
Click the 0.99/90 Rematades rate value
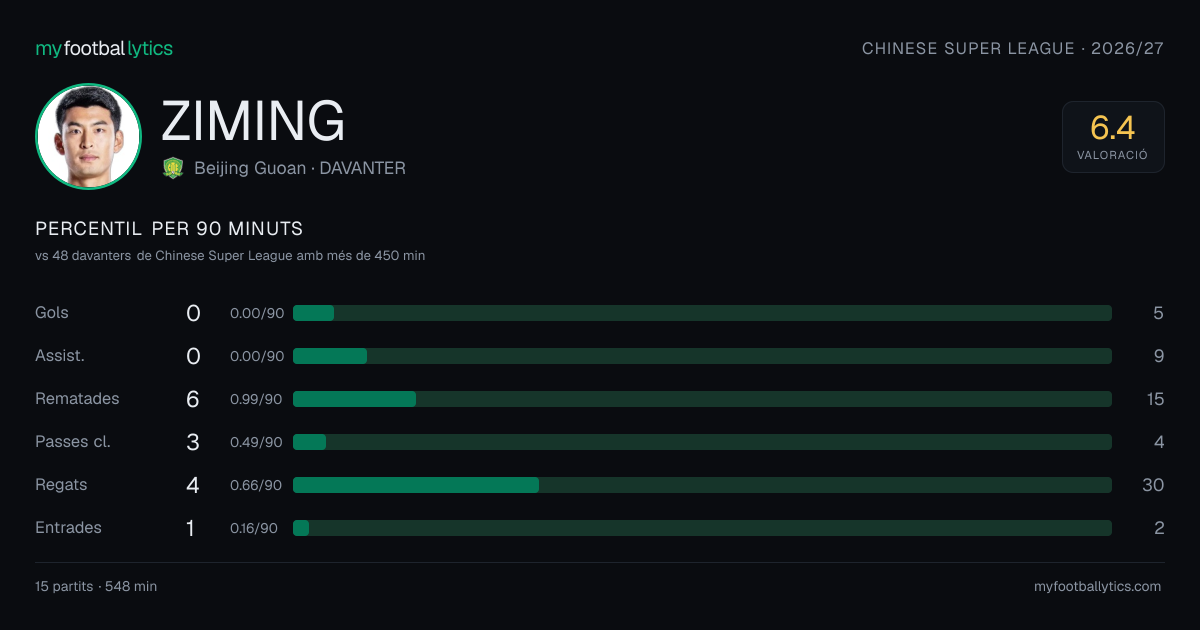(x=256, y=399)
